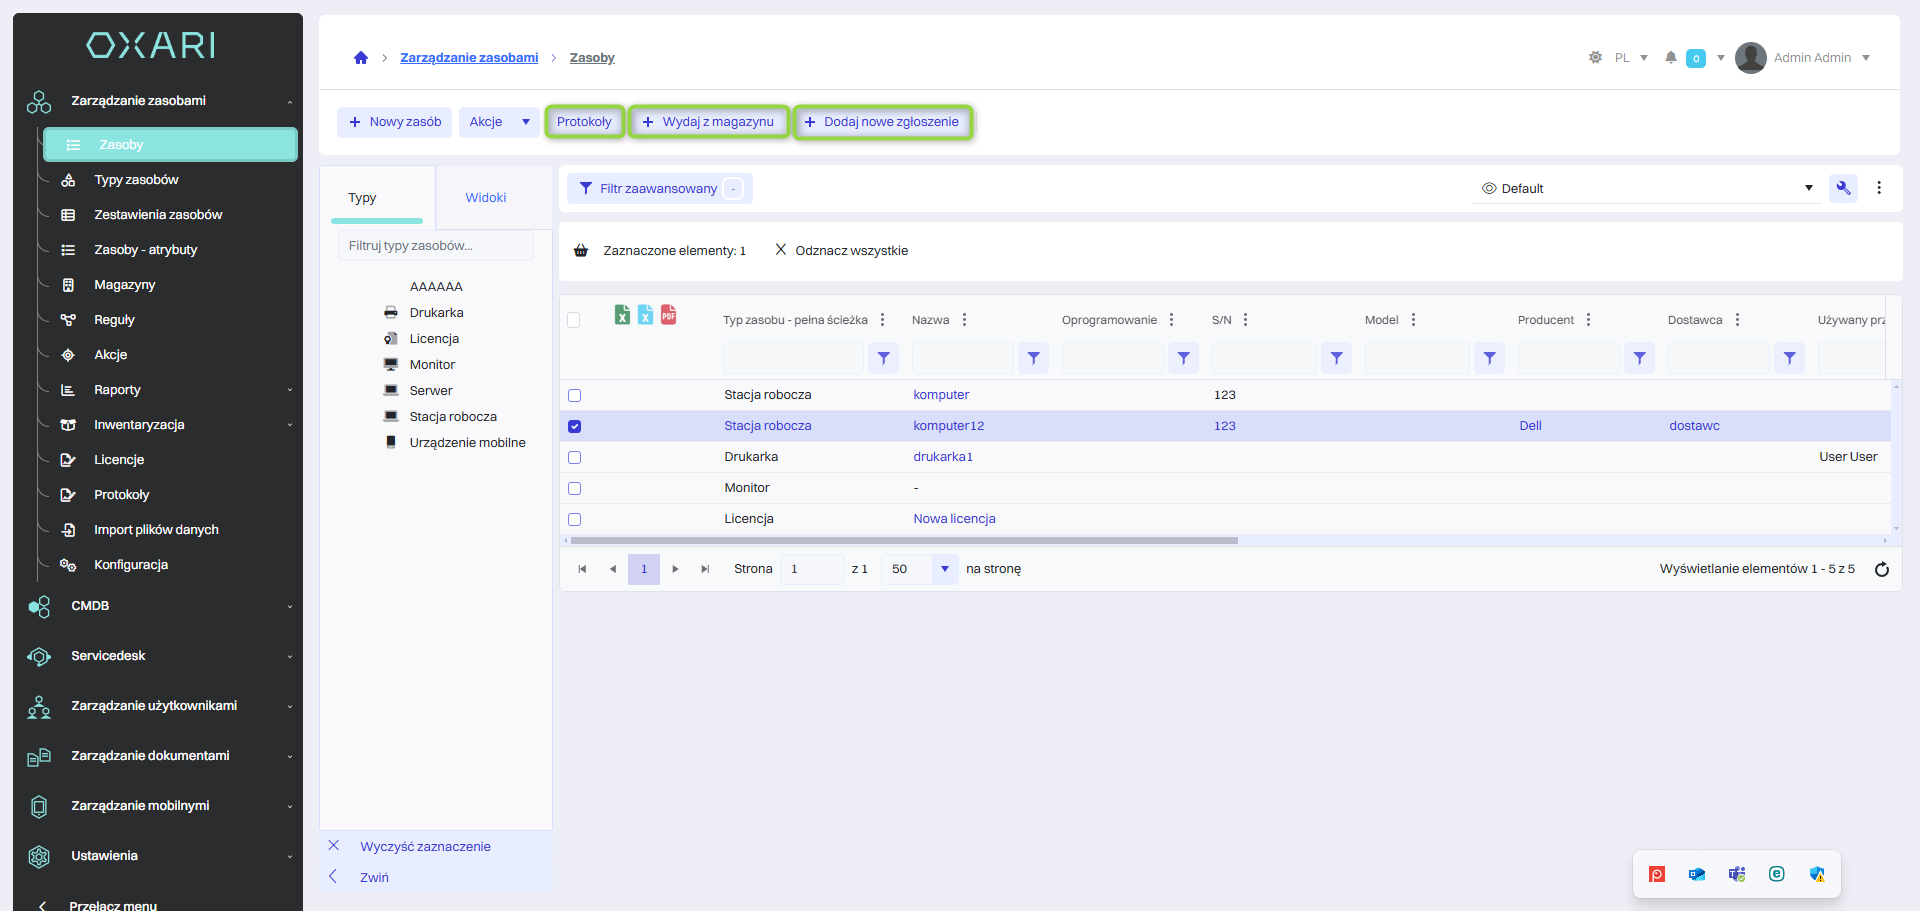Click the notification bell icon
The image size is (1920, 911).
pos(1670,58)
